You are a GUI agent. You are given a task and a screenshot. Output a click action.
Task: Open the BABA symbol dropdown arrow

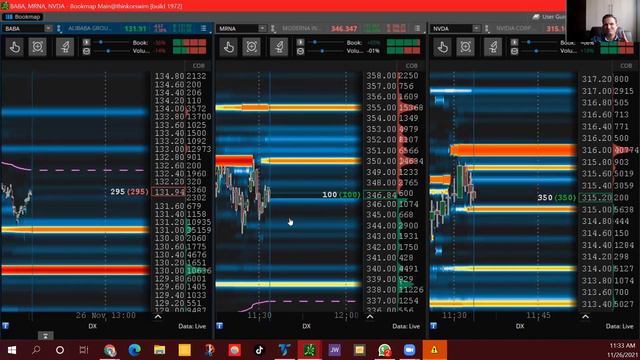(48, 29)
